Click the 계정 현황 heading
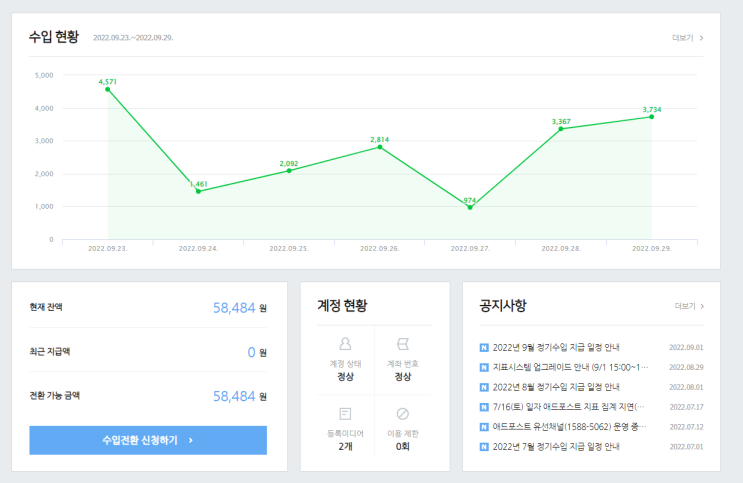Screen dimensions: 743x483 click(342, 305)
